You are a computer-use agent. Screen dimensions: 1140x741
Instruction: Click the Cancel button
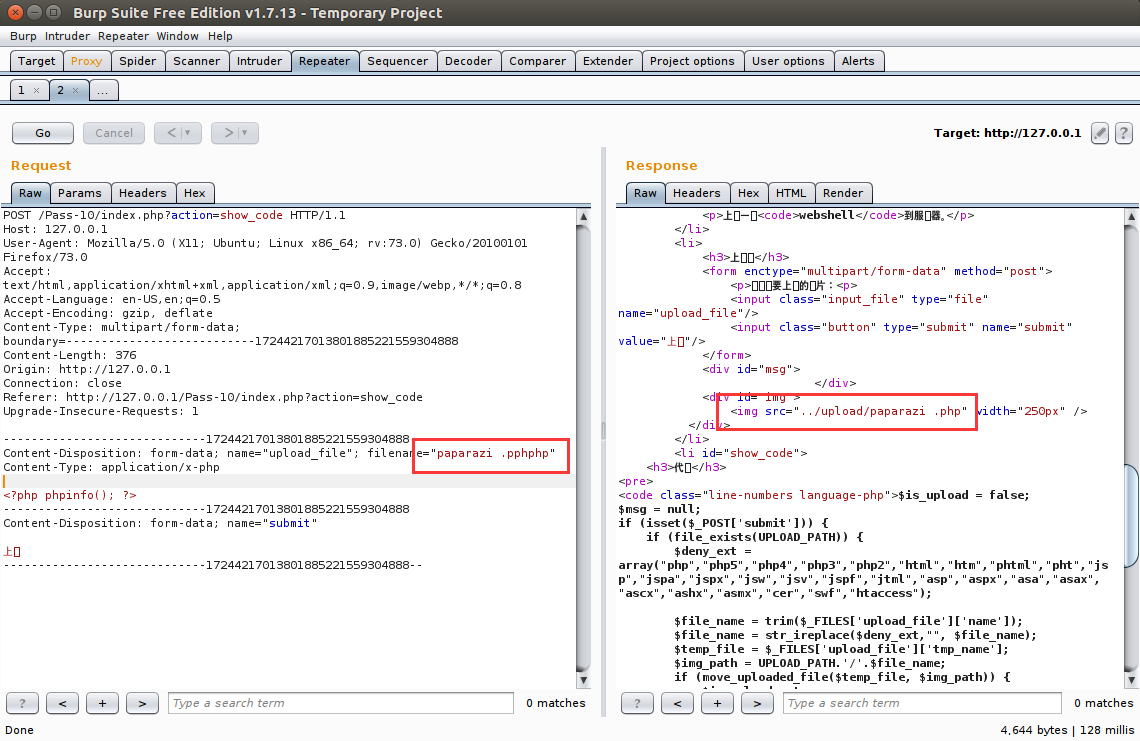pos(114,133)
